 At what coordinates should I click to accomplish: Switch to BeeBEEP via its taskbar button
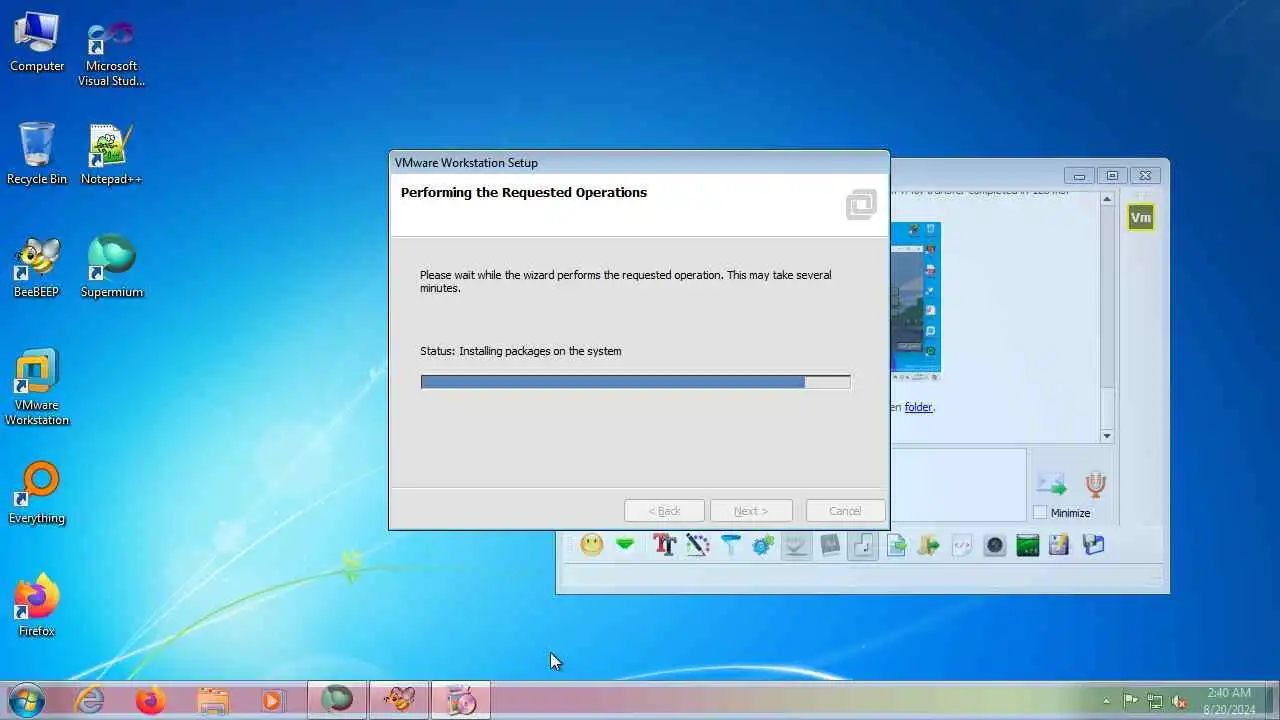[398, 700]
